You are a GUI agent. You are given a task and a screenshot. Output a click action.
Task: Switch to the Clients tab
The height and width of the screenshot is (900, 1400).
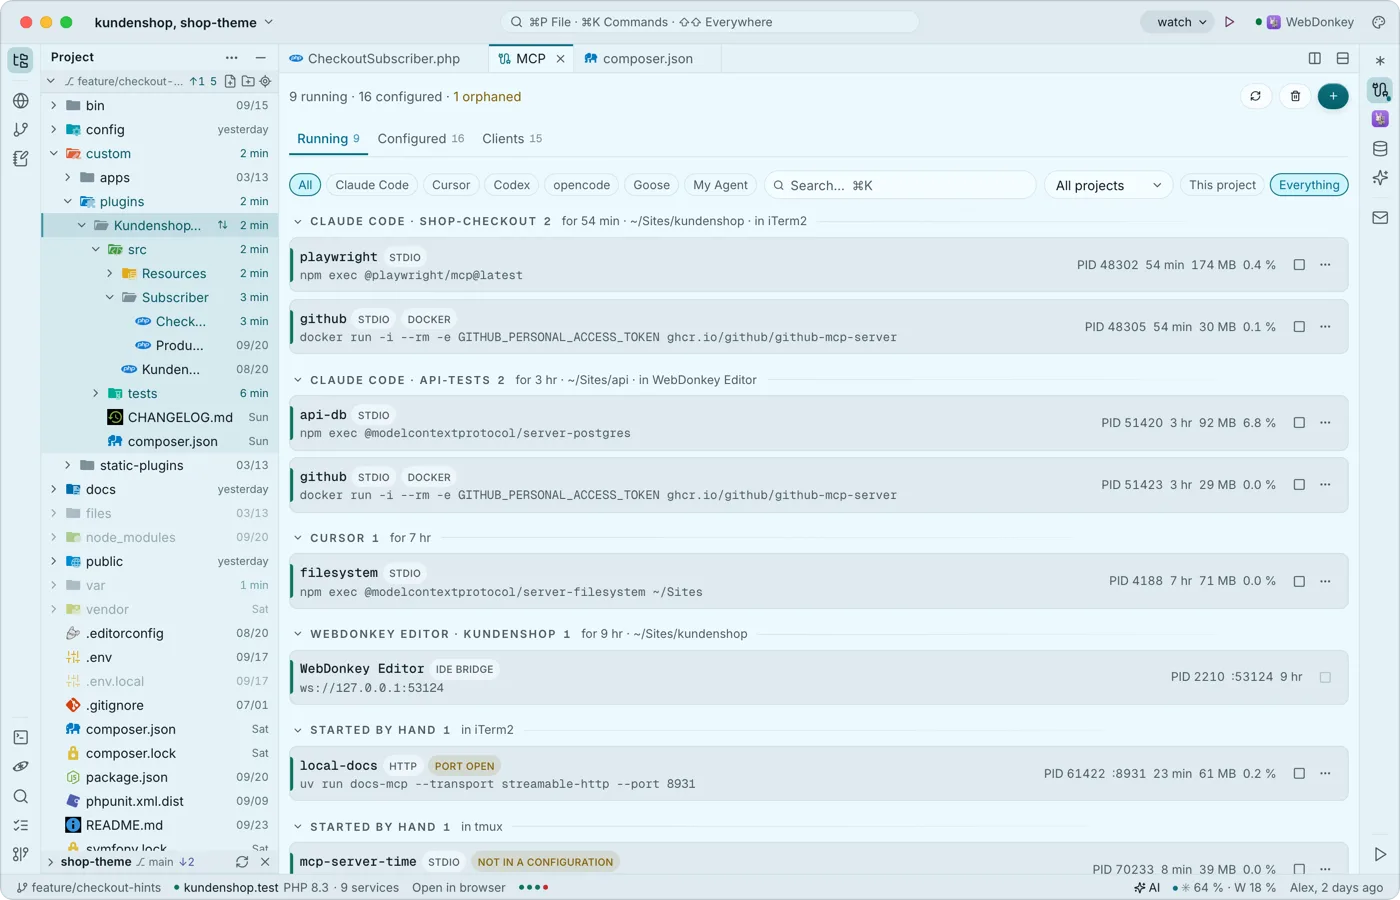click(512, 139)
